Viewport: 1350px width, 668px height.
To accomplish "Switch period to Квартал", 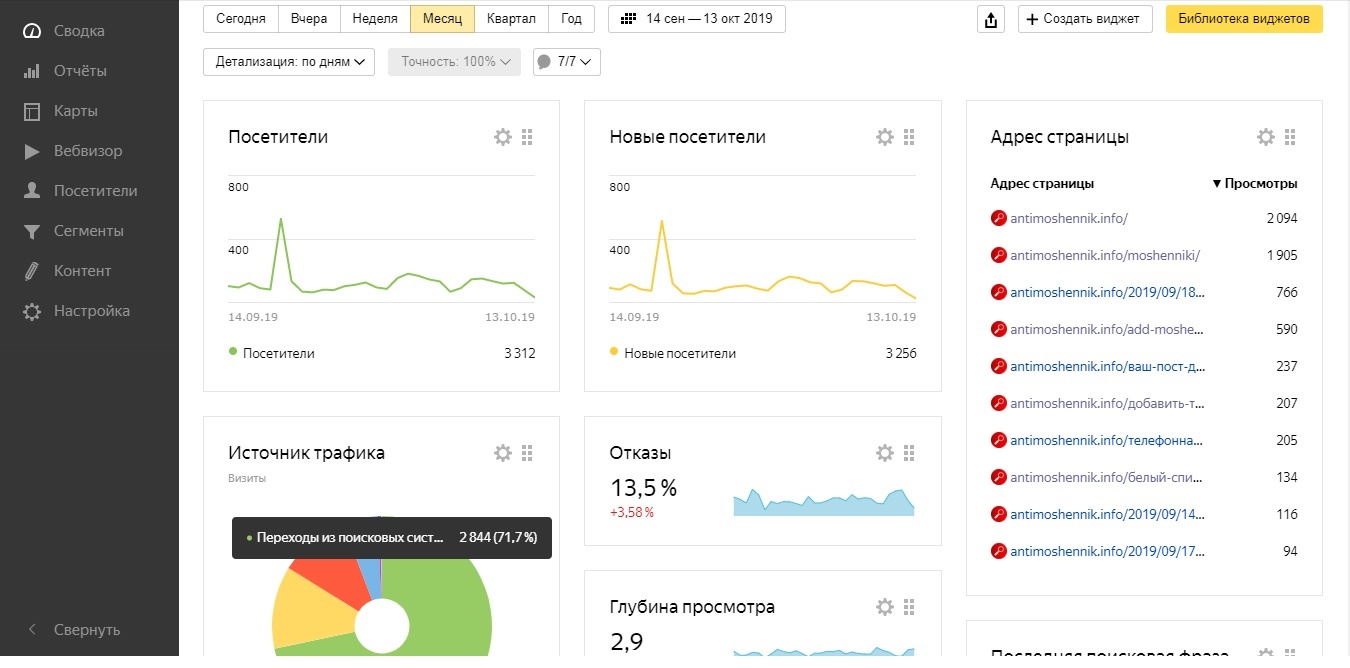I will coord(511,19).
